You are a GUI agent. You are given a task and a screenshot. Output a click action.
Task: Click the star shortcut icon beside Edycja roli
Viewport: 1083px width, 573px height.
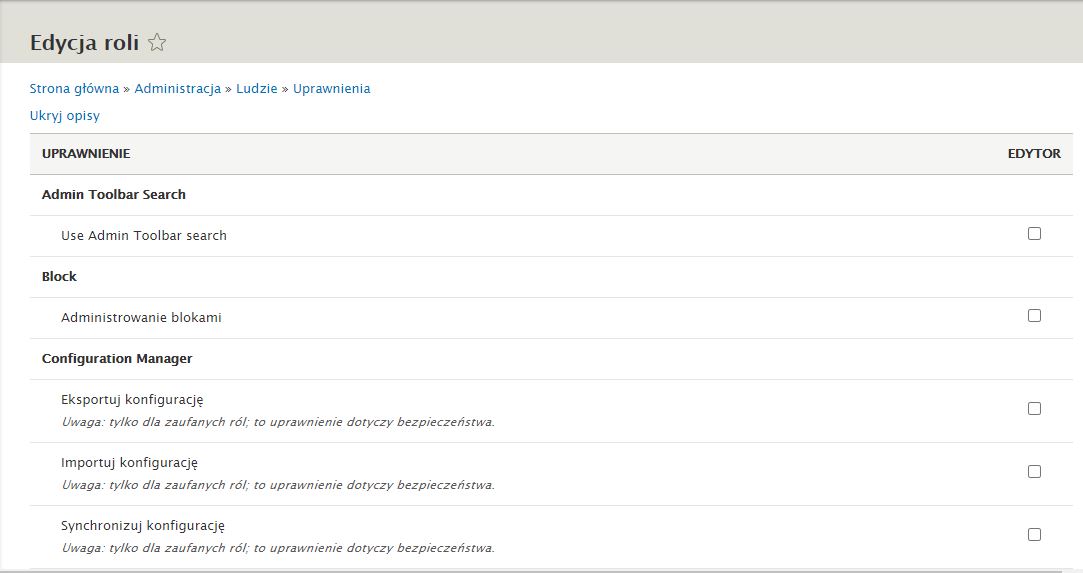click(x=157, y=42)
